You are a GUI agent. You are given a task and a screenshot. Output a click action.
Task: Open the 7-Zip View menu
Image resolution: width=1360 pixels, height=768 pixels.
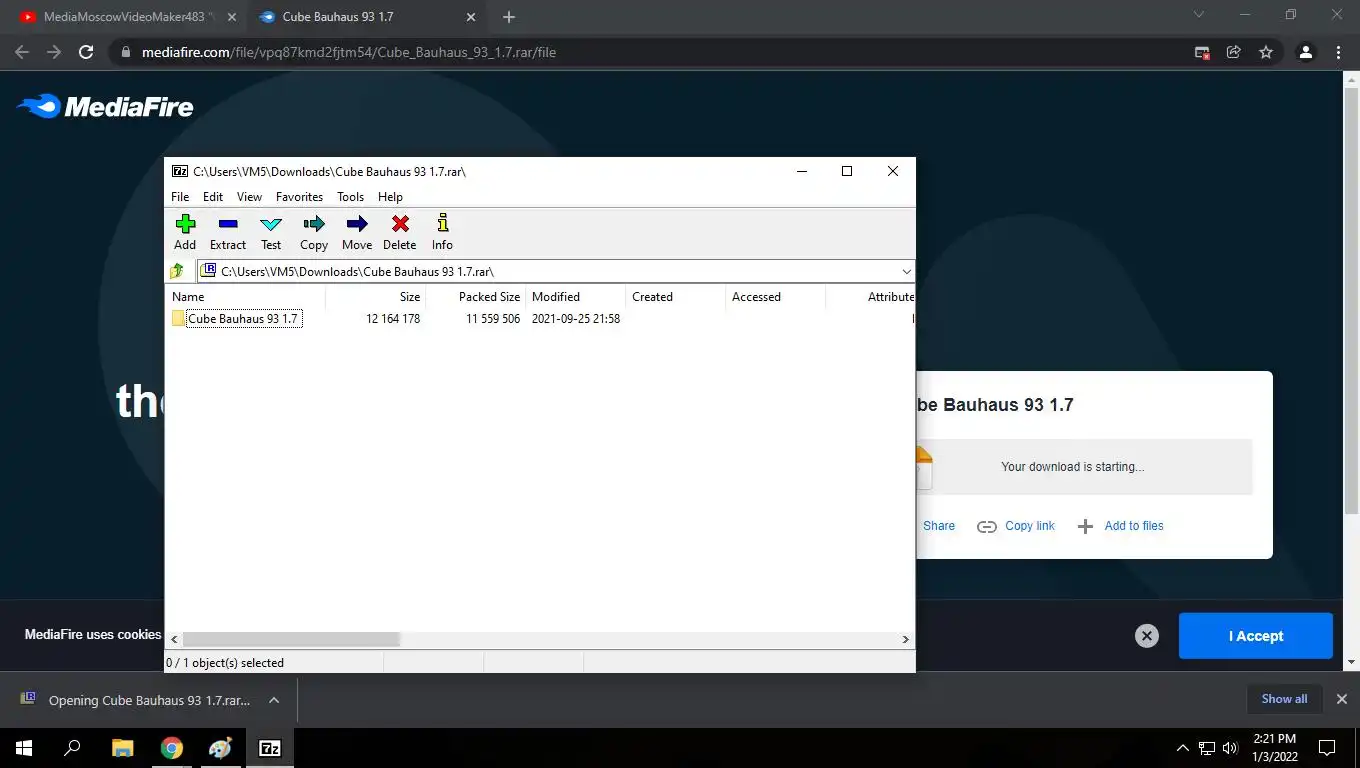tap(249, 197)
